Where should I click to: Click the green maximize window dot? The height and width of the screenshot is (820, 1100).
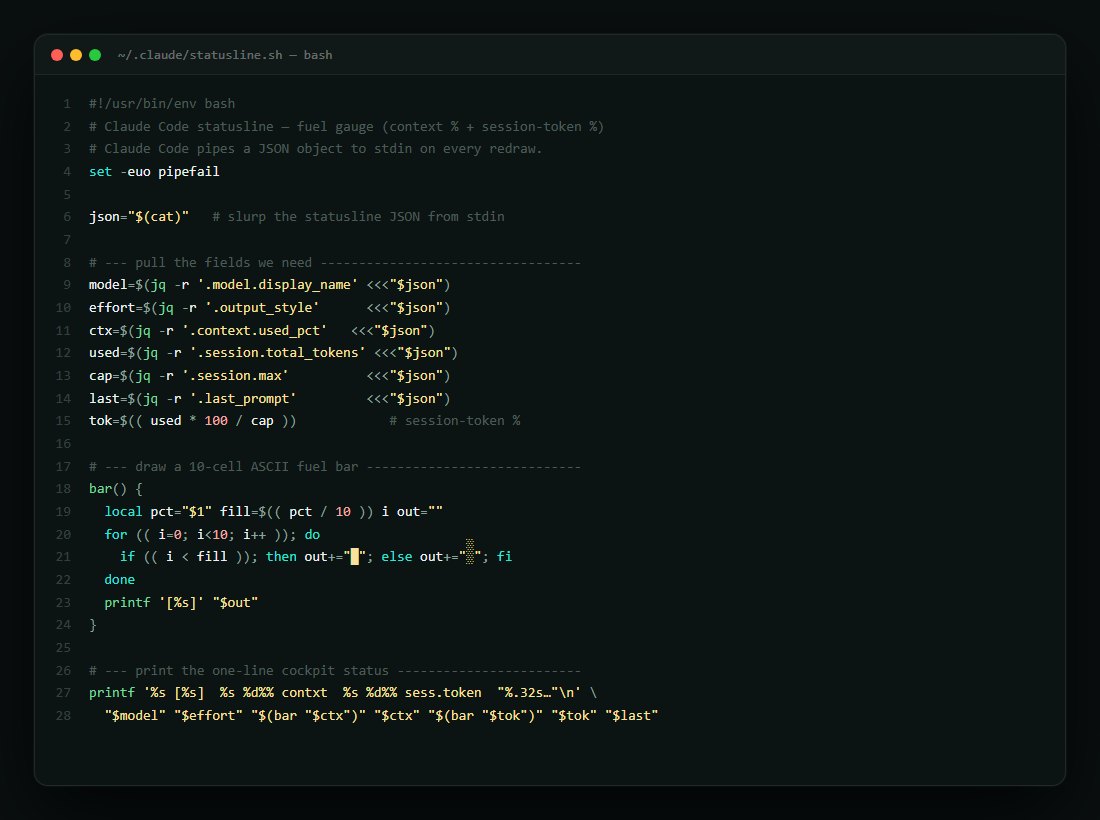pyautogui.click(x=95, y=55)
